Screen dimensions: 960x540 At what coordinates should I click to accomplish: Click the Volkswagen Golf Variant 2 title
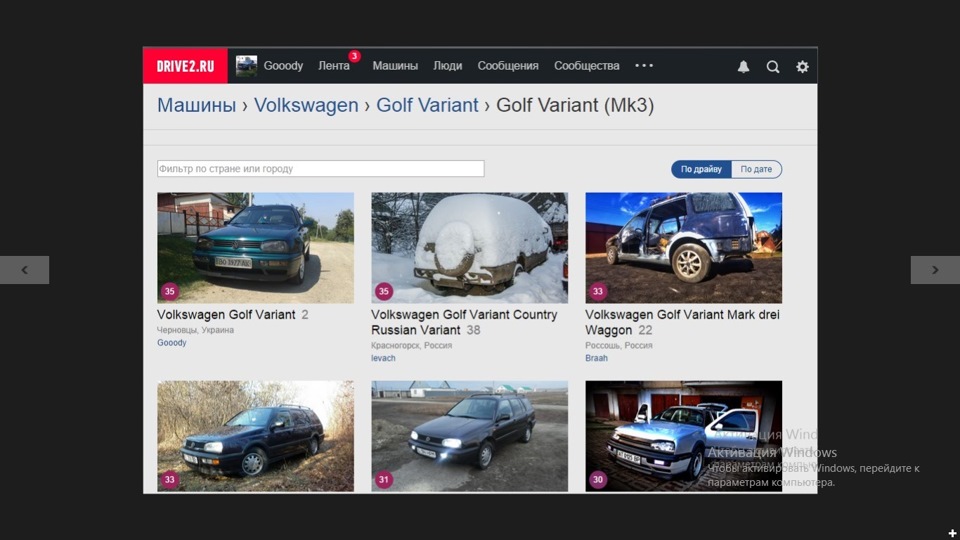pos(233,315)
